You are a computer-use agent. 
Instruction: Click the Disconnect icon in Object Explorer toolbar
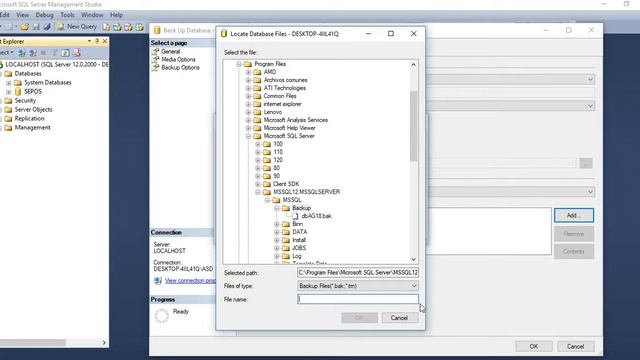point(33,53)
